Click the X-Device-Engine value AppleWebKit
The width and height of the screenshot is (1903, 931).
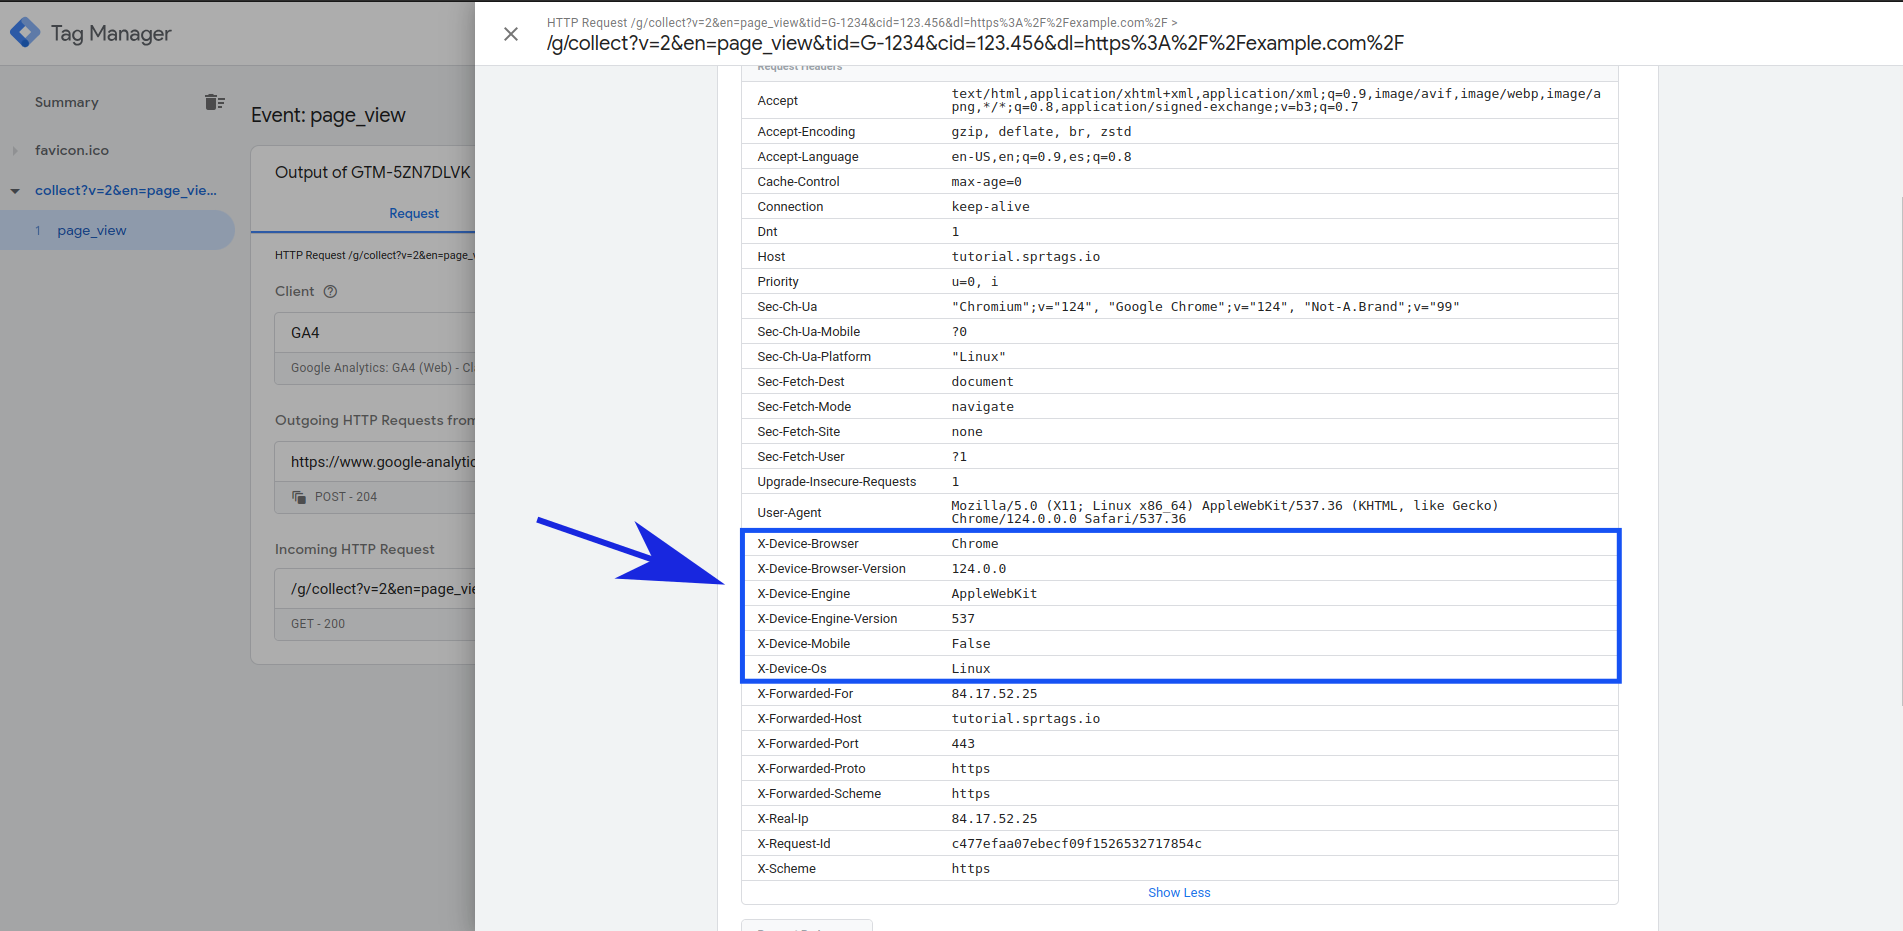pyautogui.click(x=994, y=594)
